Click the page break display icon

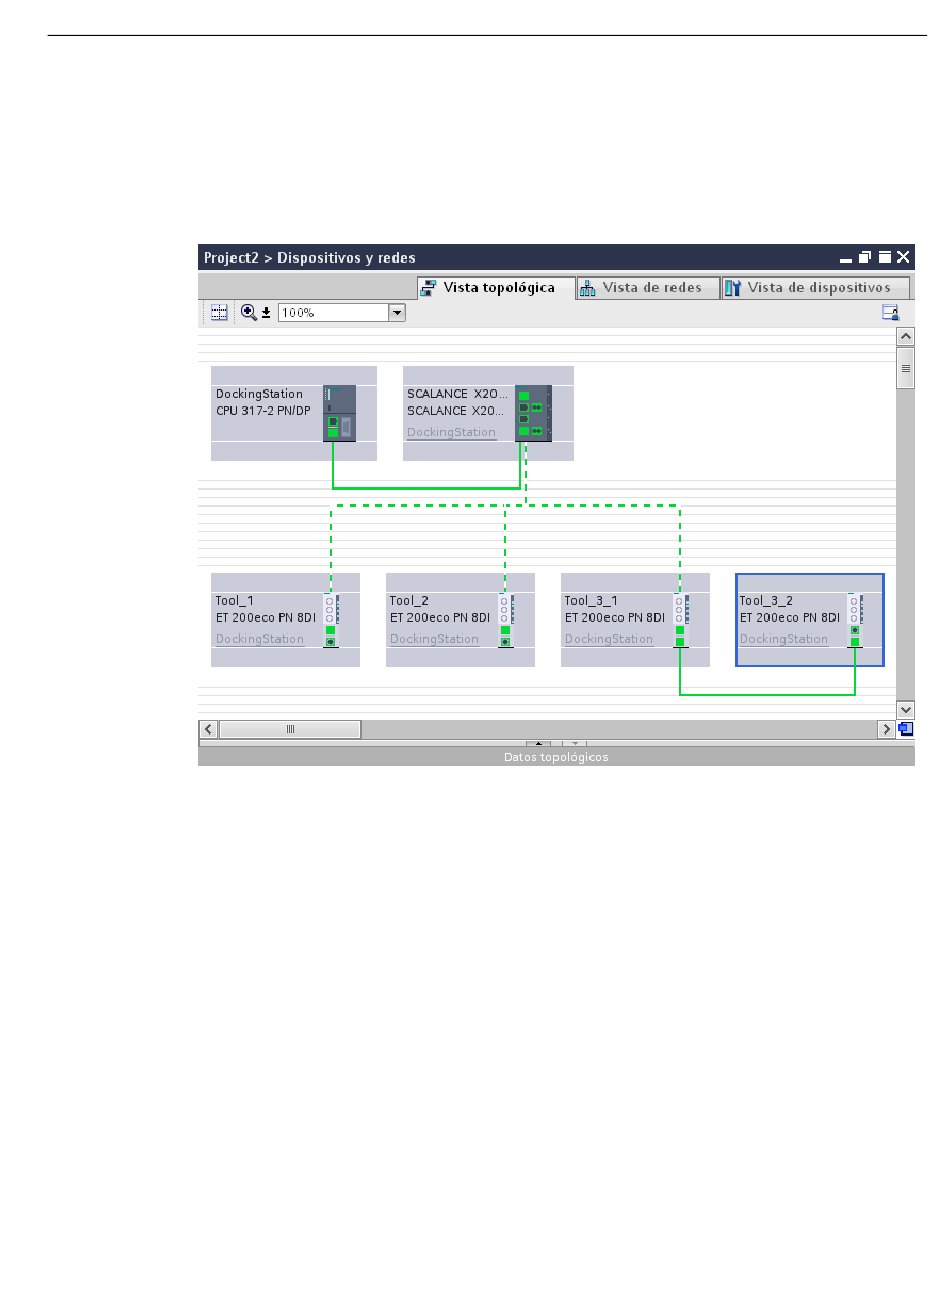[x=219, y=313]
